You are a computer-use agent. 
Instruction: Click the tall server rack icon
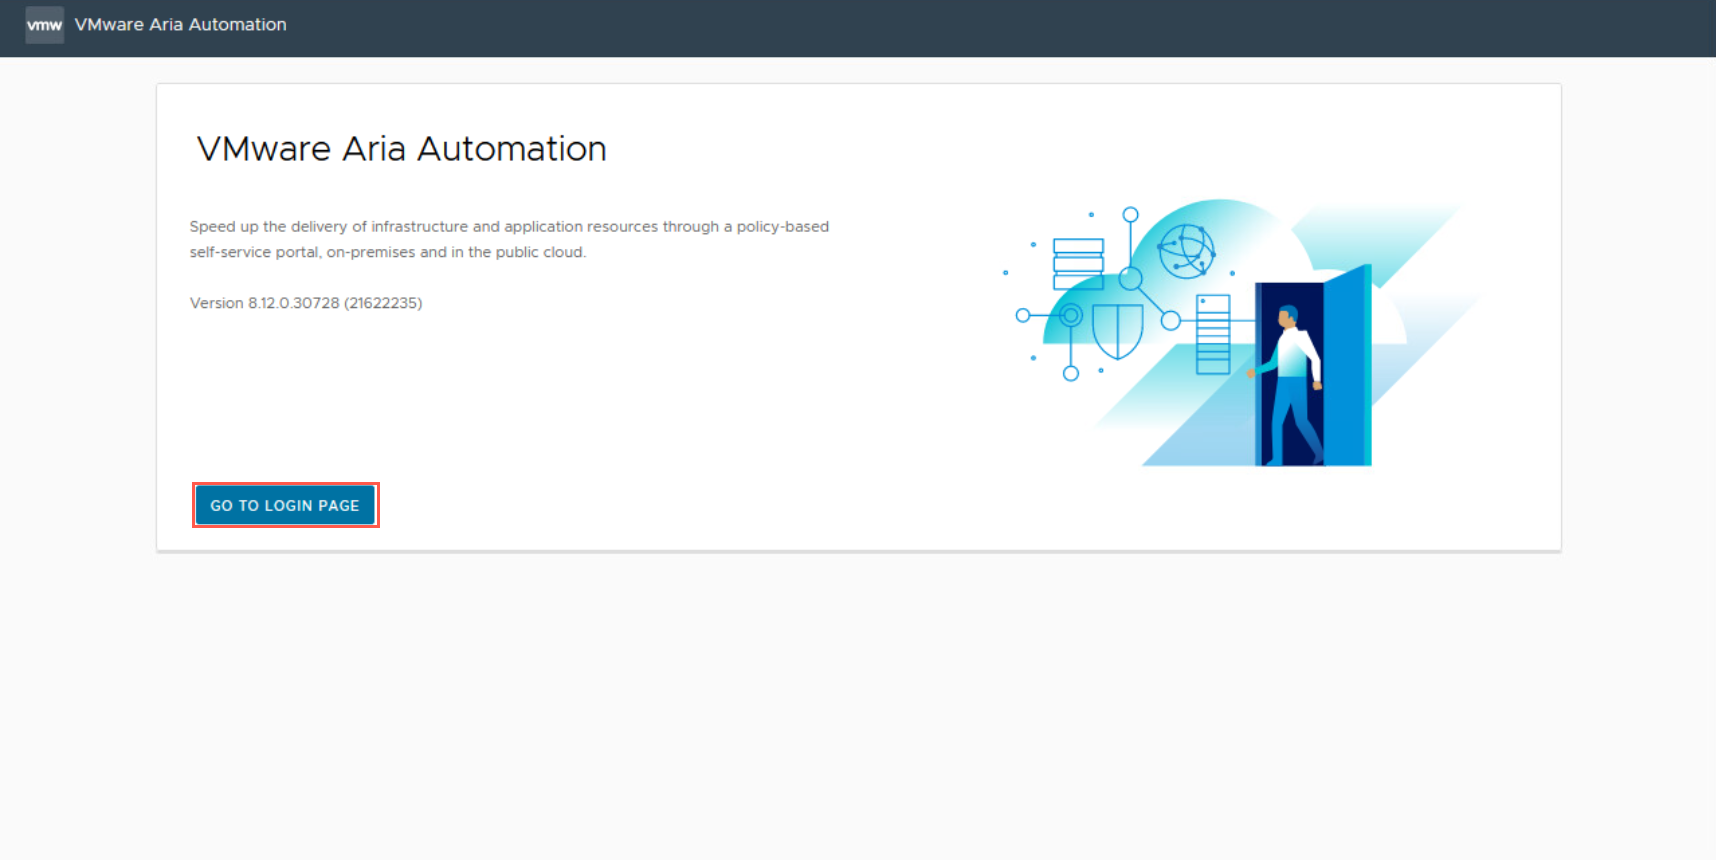[1213, 334]
